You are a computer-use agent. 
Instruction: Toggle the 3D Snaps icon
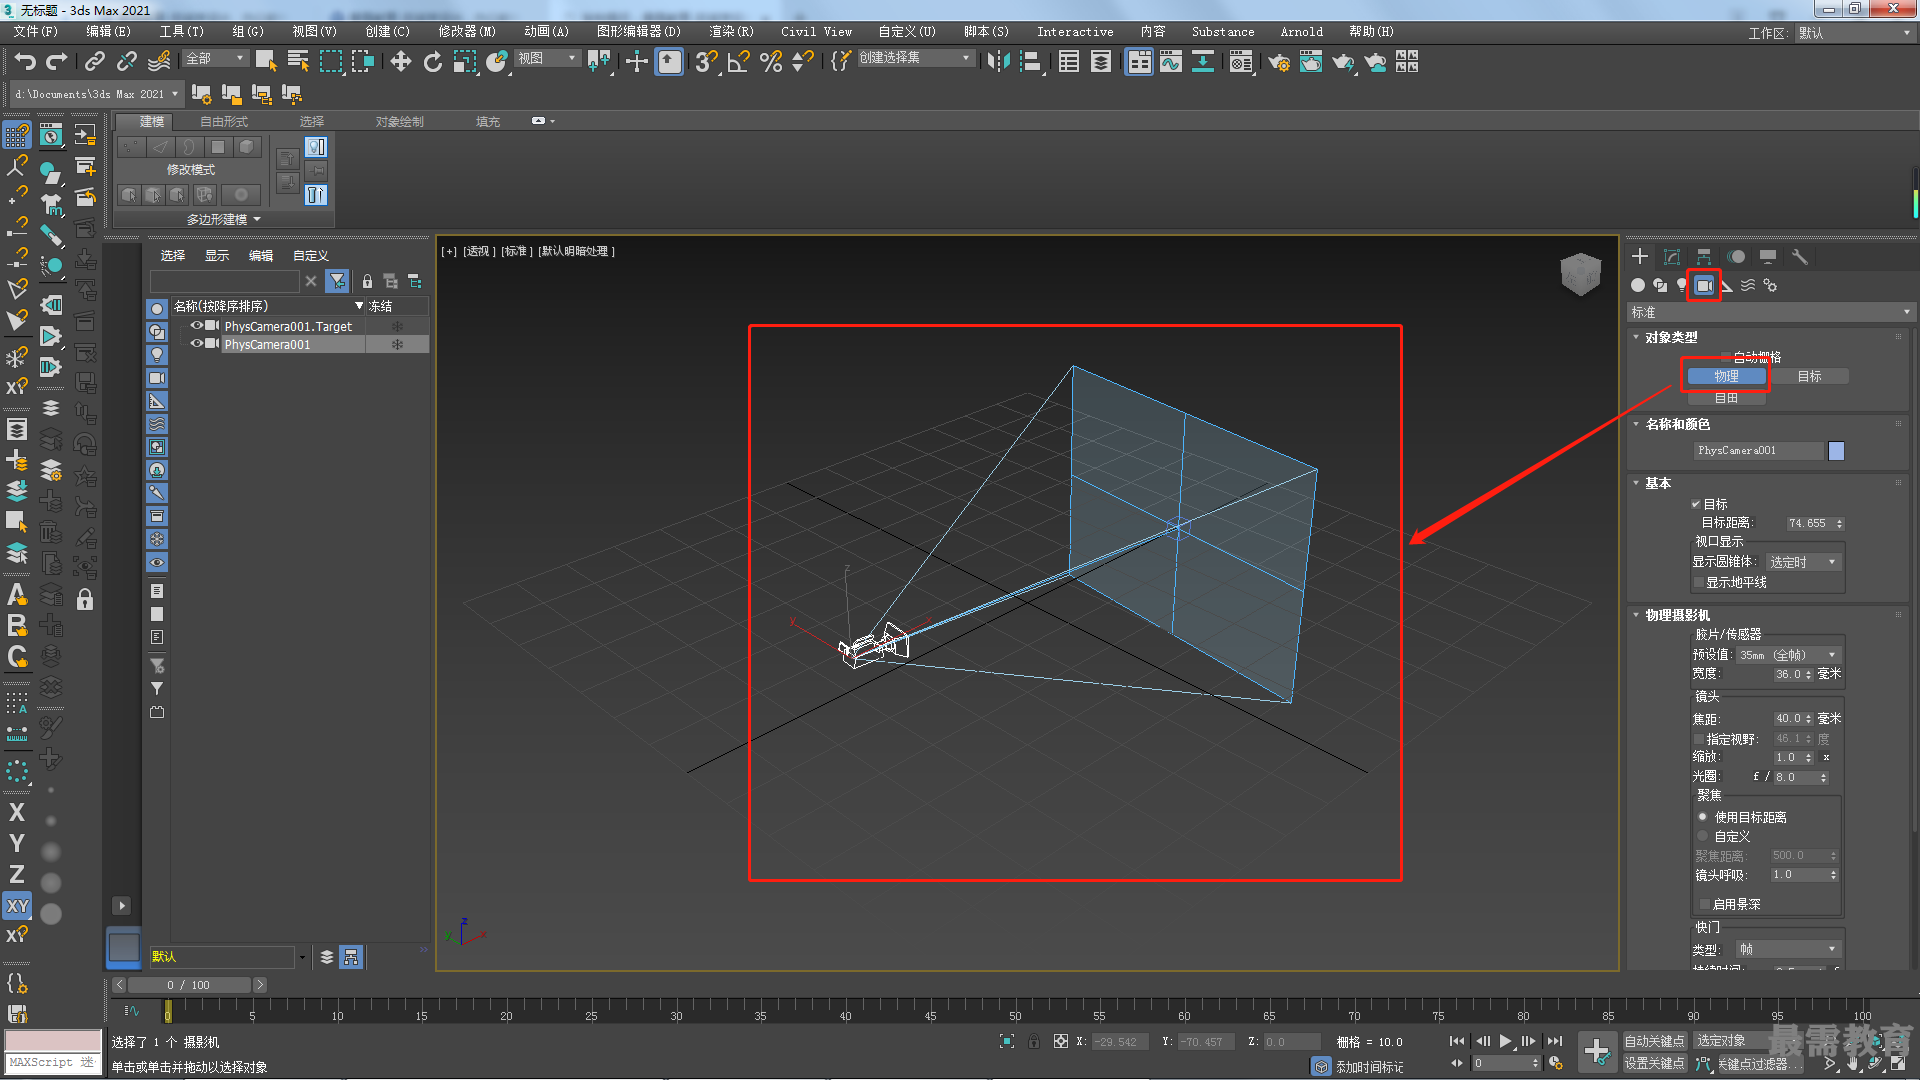tap(707, 62)
